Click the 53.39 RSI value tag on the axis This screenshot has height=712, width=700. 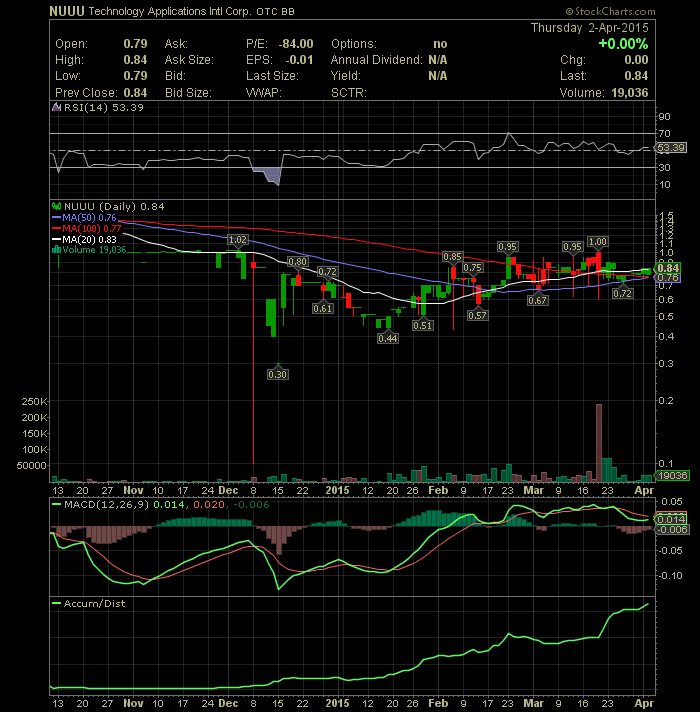[671, 148]
